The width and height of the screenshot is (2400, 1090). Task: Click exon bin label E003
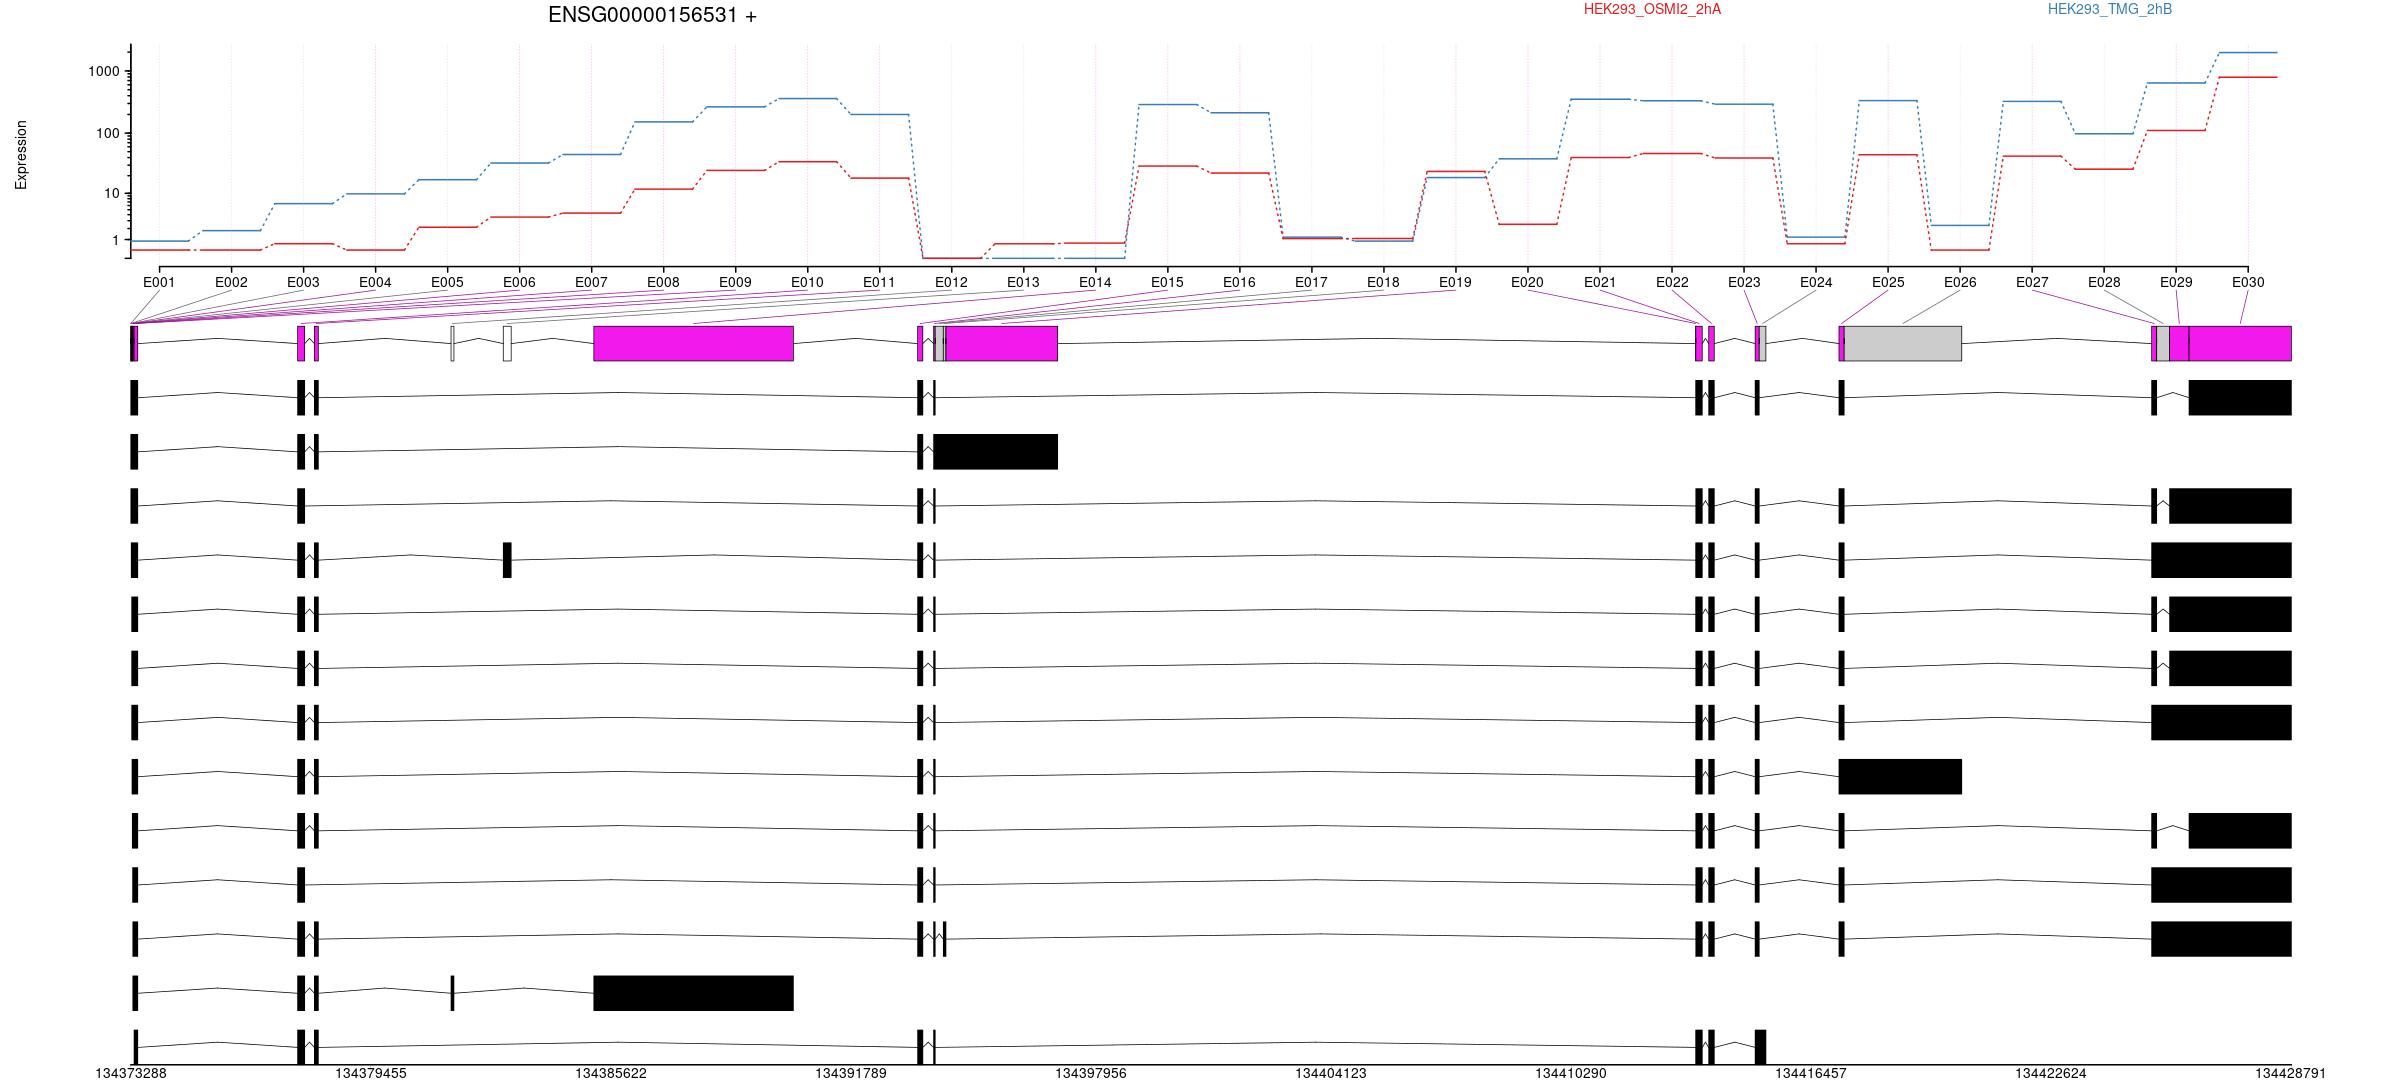pyautogui.click(x=303, y=282)
